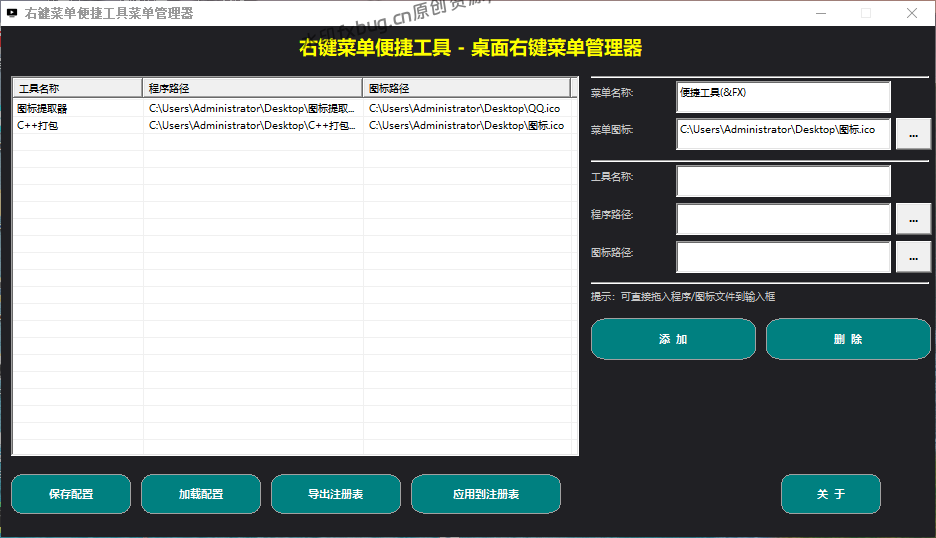
Task: Focus the empty 工具名称 input field
Action: click(783, 181)
